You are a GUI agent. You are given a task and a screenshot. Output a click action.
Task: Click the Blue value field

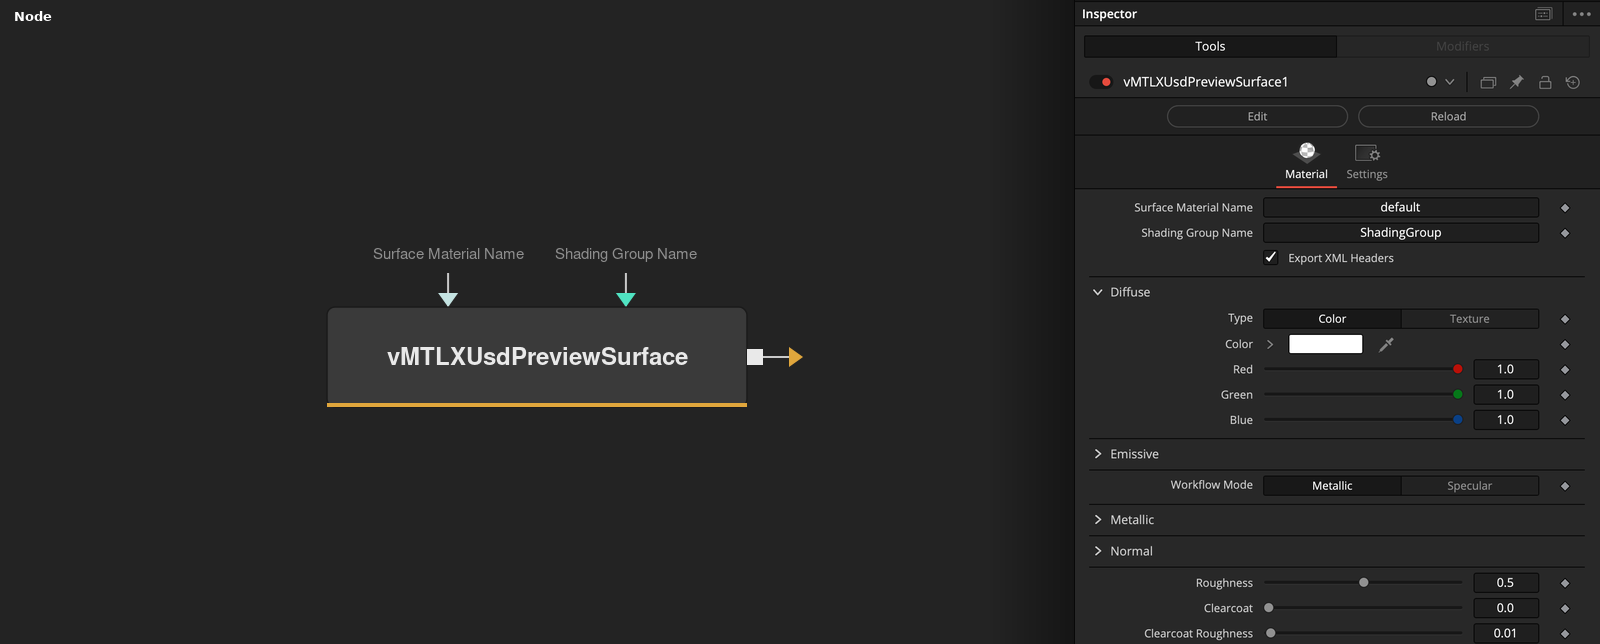click(1506, 420)
